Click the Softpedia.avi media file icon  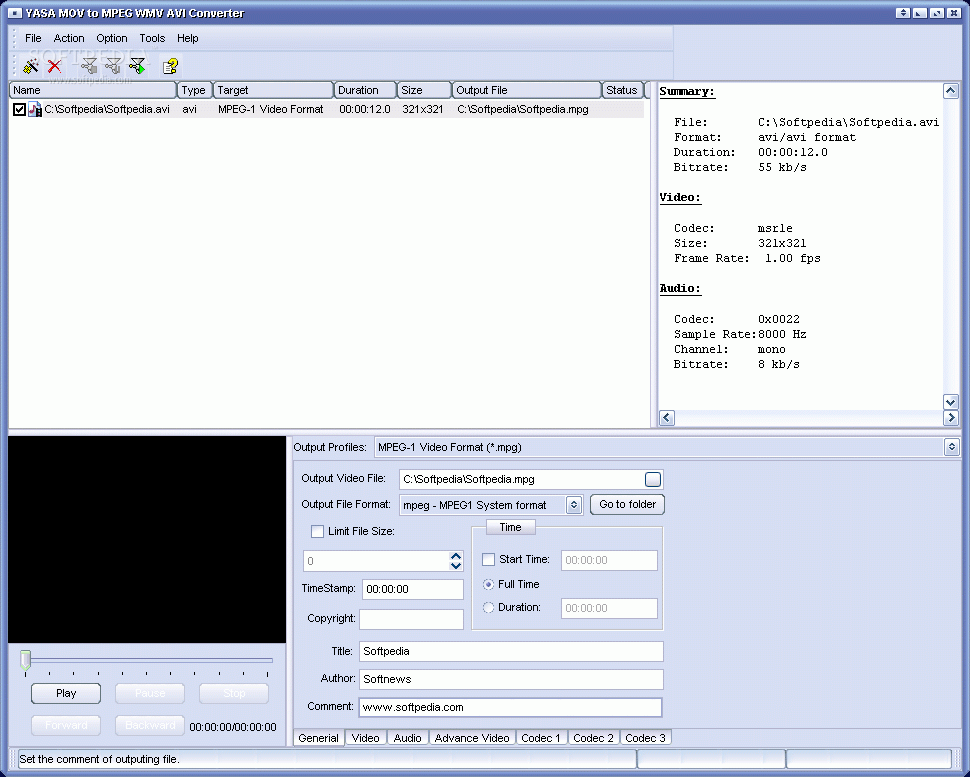pos(35,109)
